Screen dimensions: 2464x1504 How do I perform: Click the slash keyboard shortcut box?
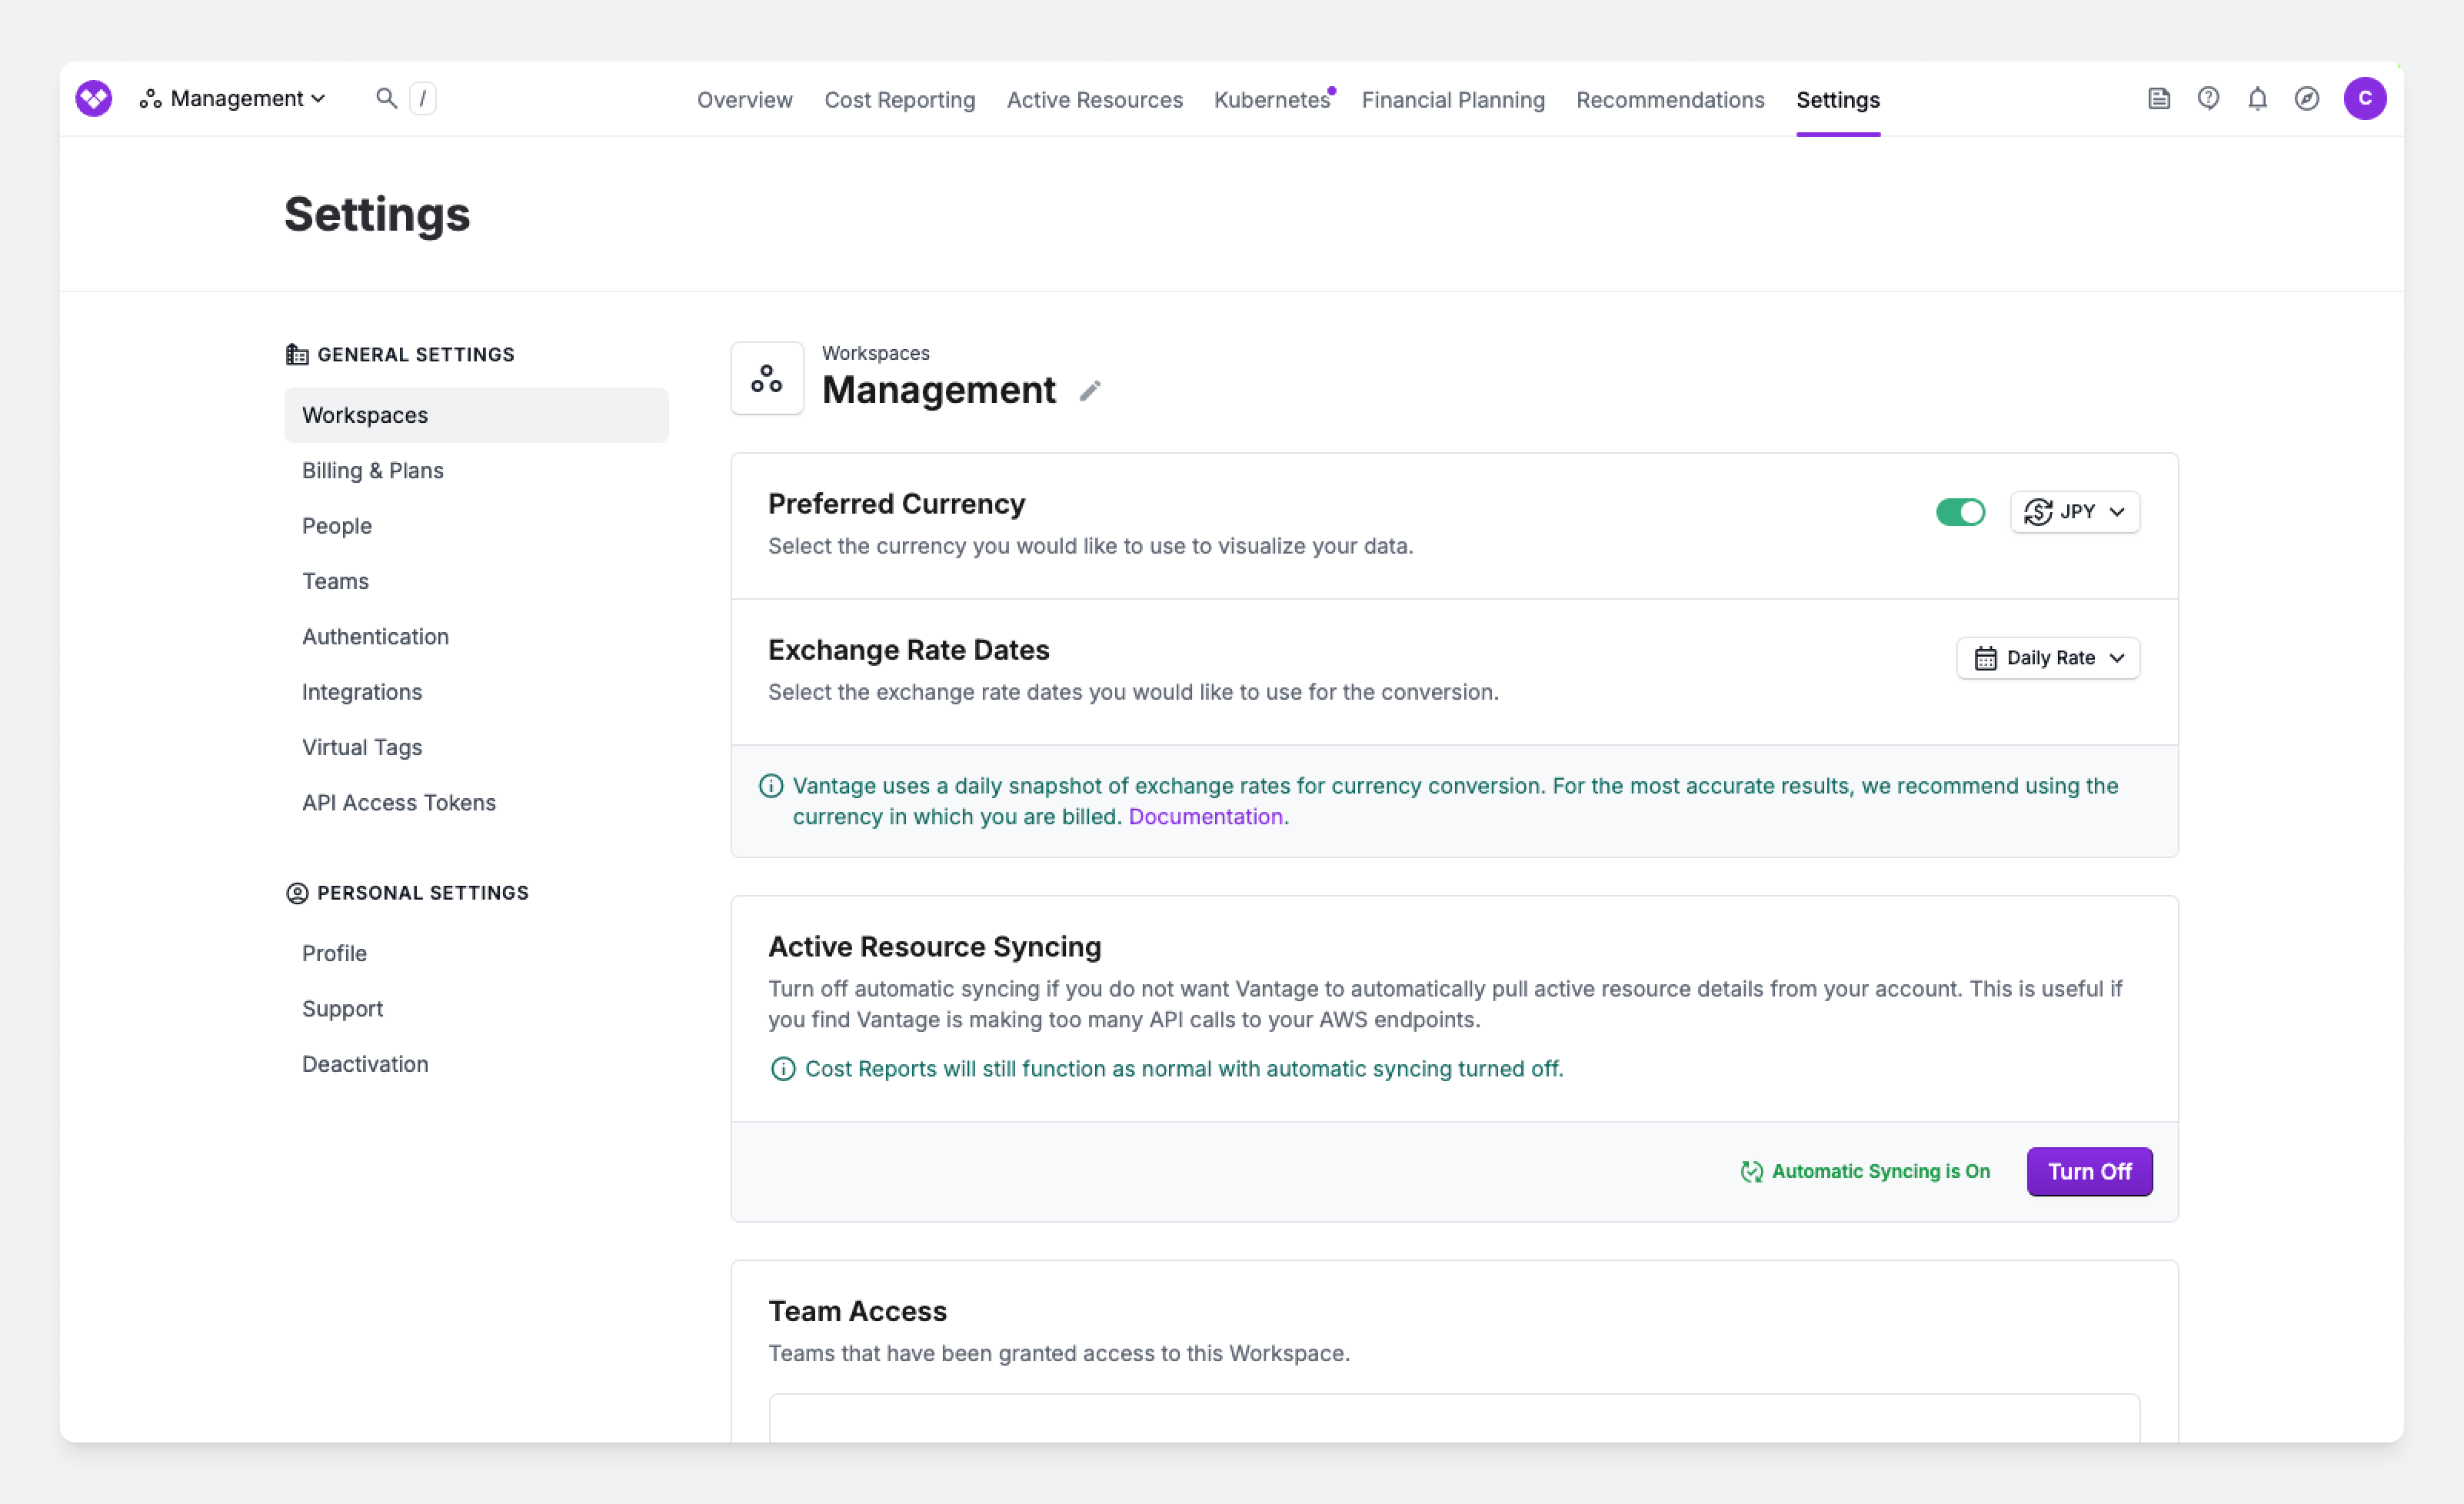pyautogui.click(x=423, y=98)
